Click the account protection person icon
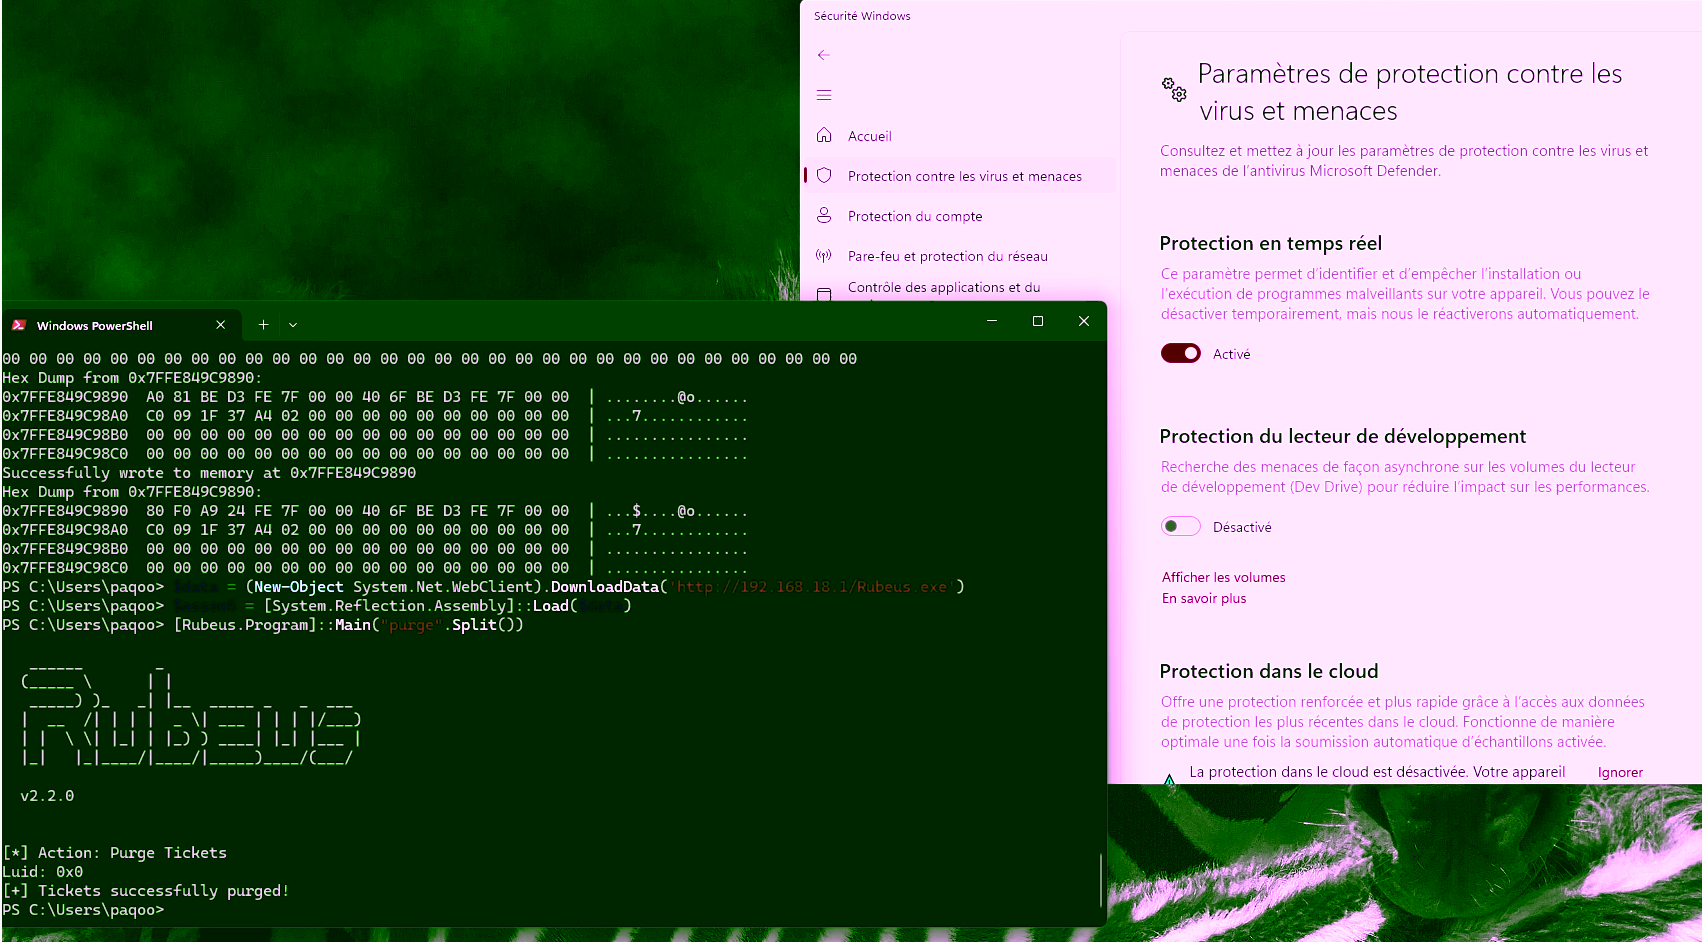1702x942 pixels. click(x=824, y=215)
